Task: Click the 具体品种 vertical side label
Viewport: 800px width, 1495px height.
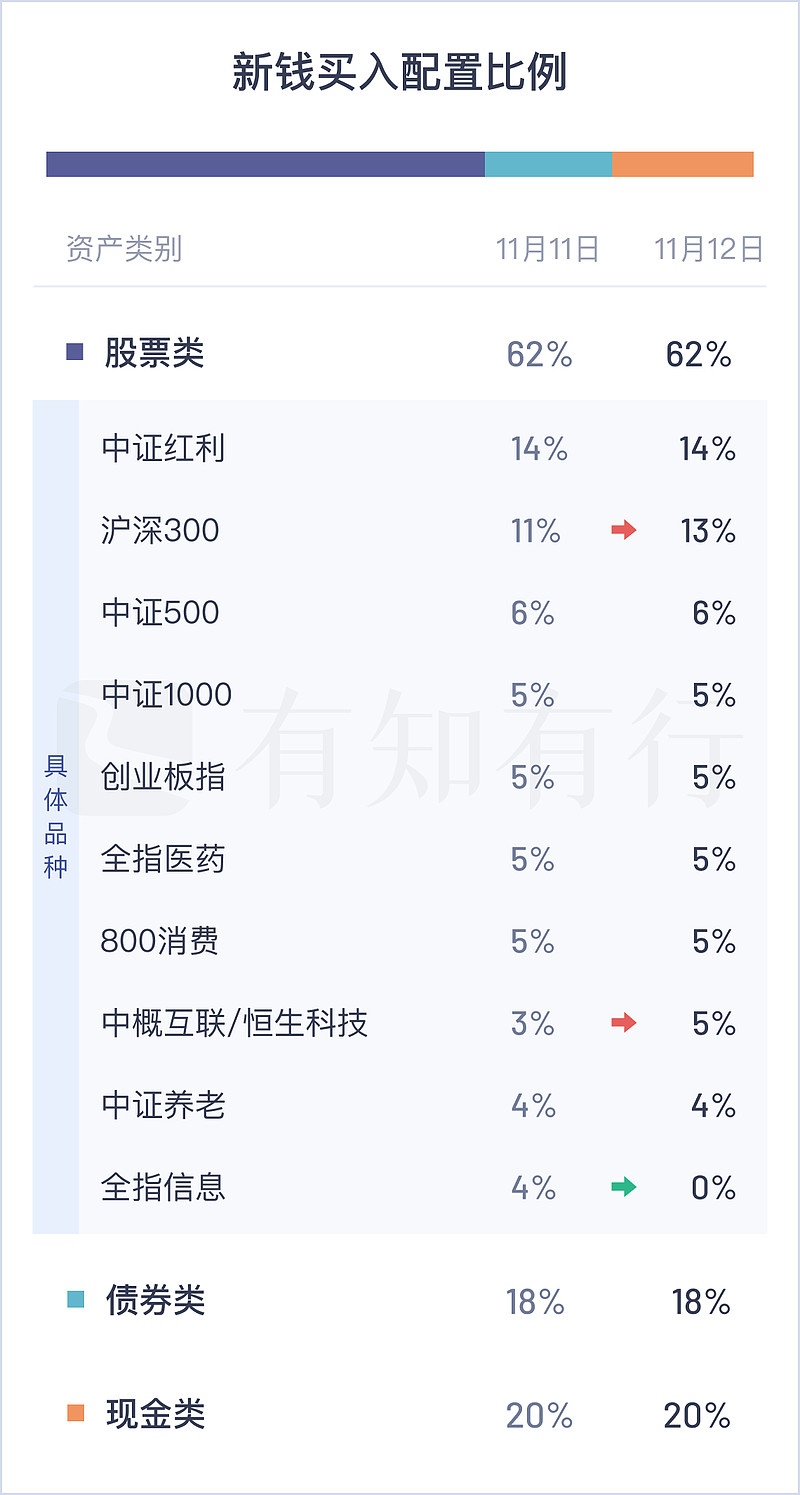Action: 55,817
